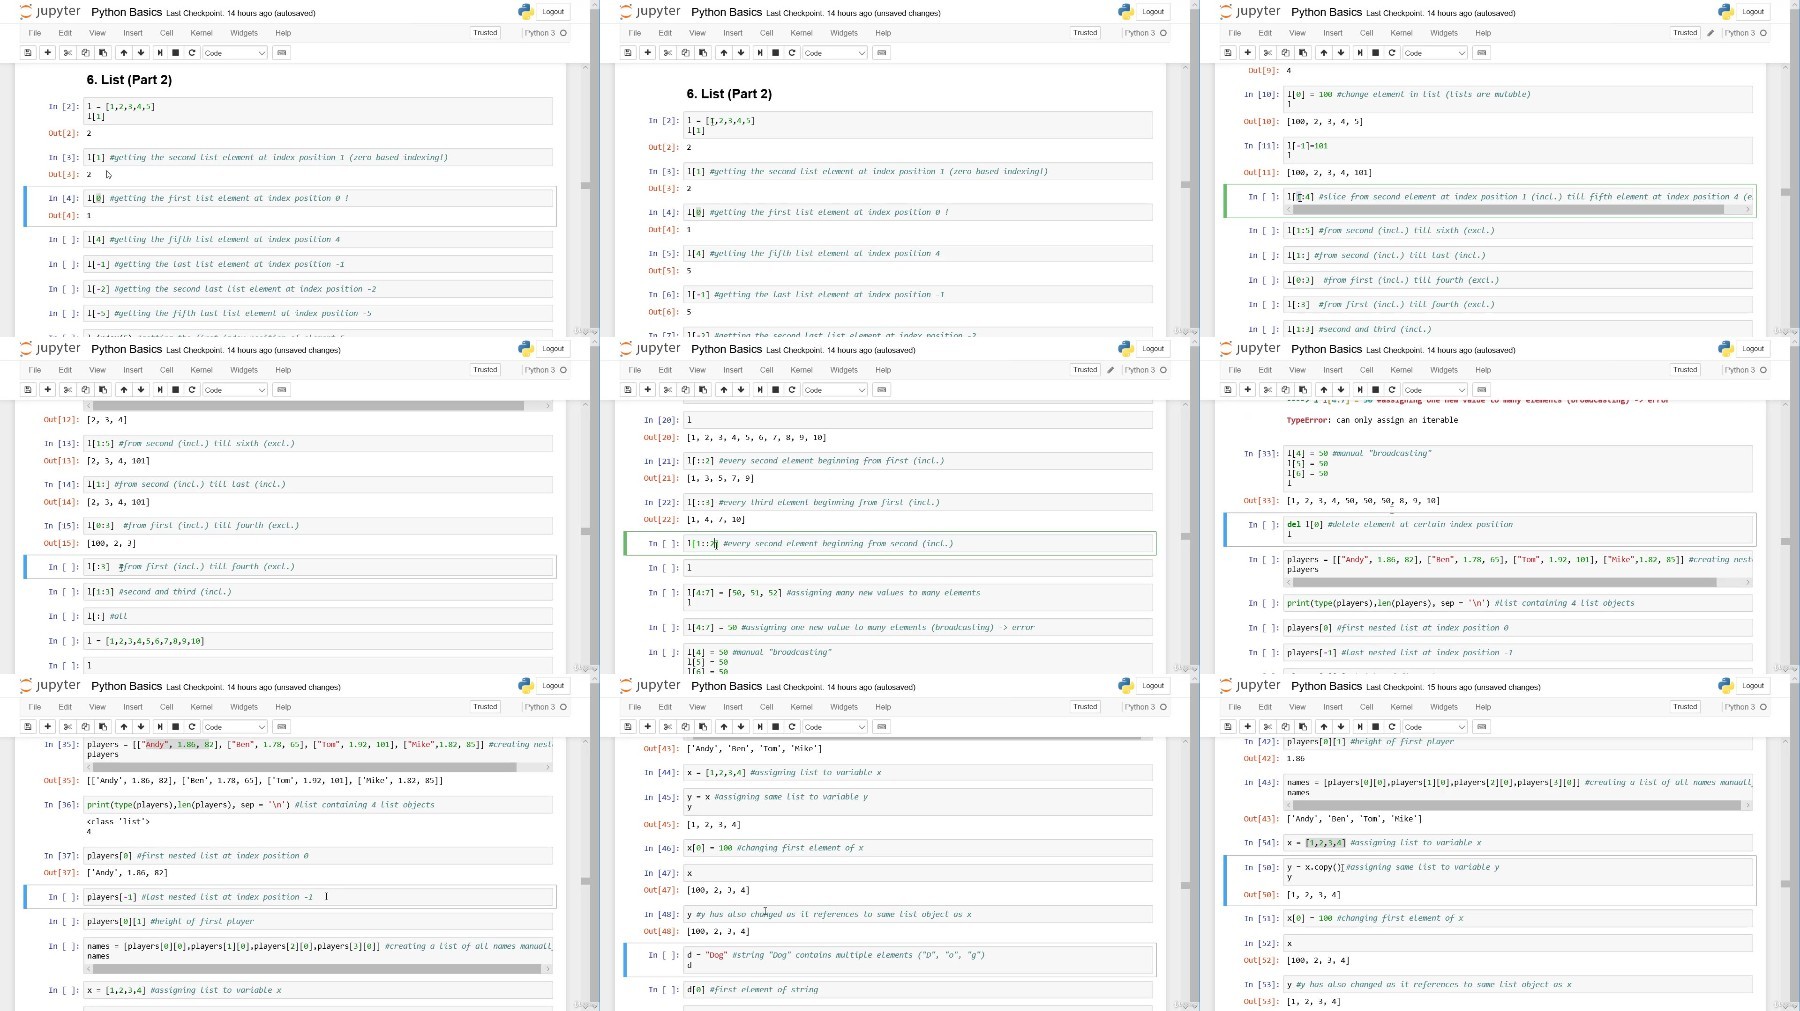Restart kernel in notebook whose In [4] is selected
Screen dimensions: 1800x1011
[192, 52]
